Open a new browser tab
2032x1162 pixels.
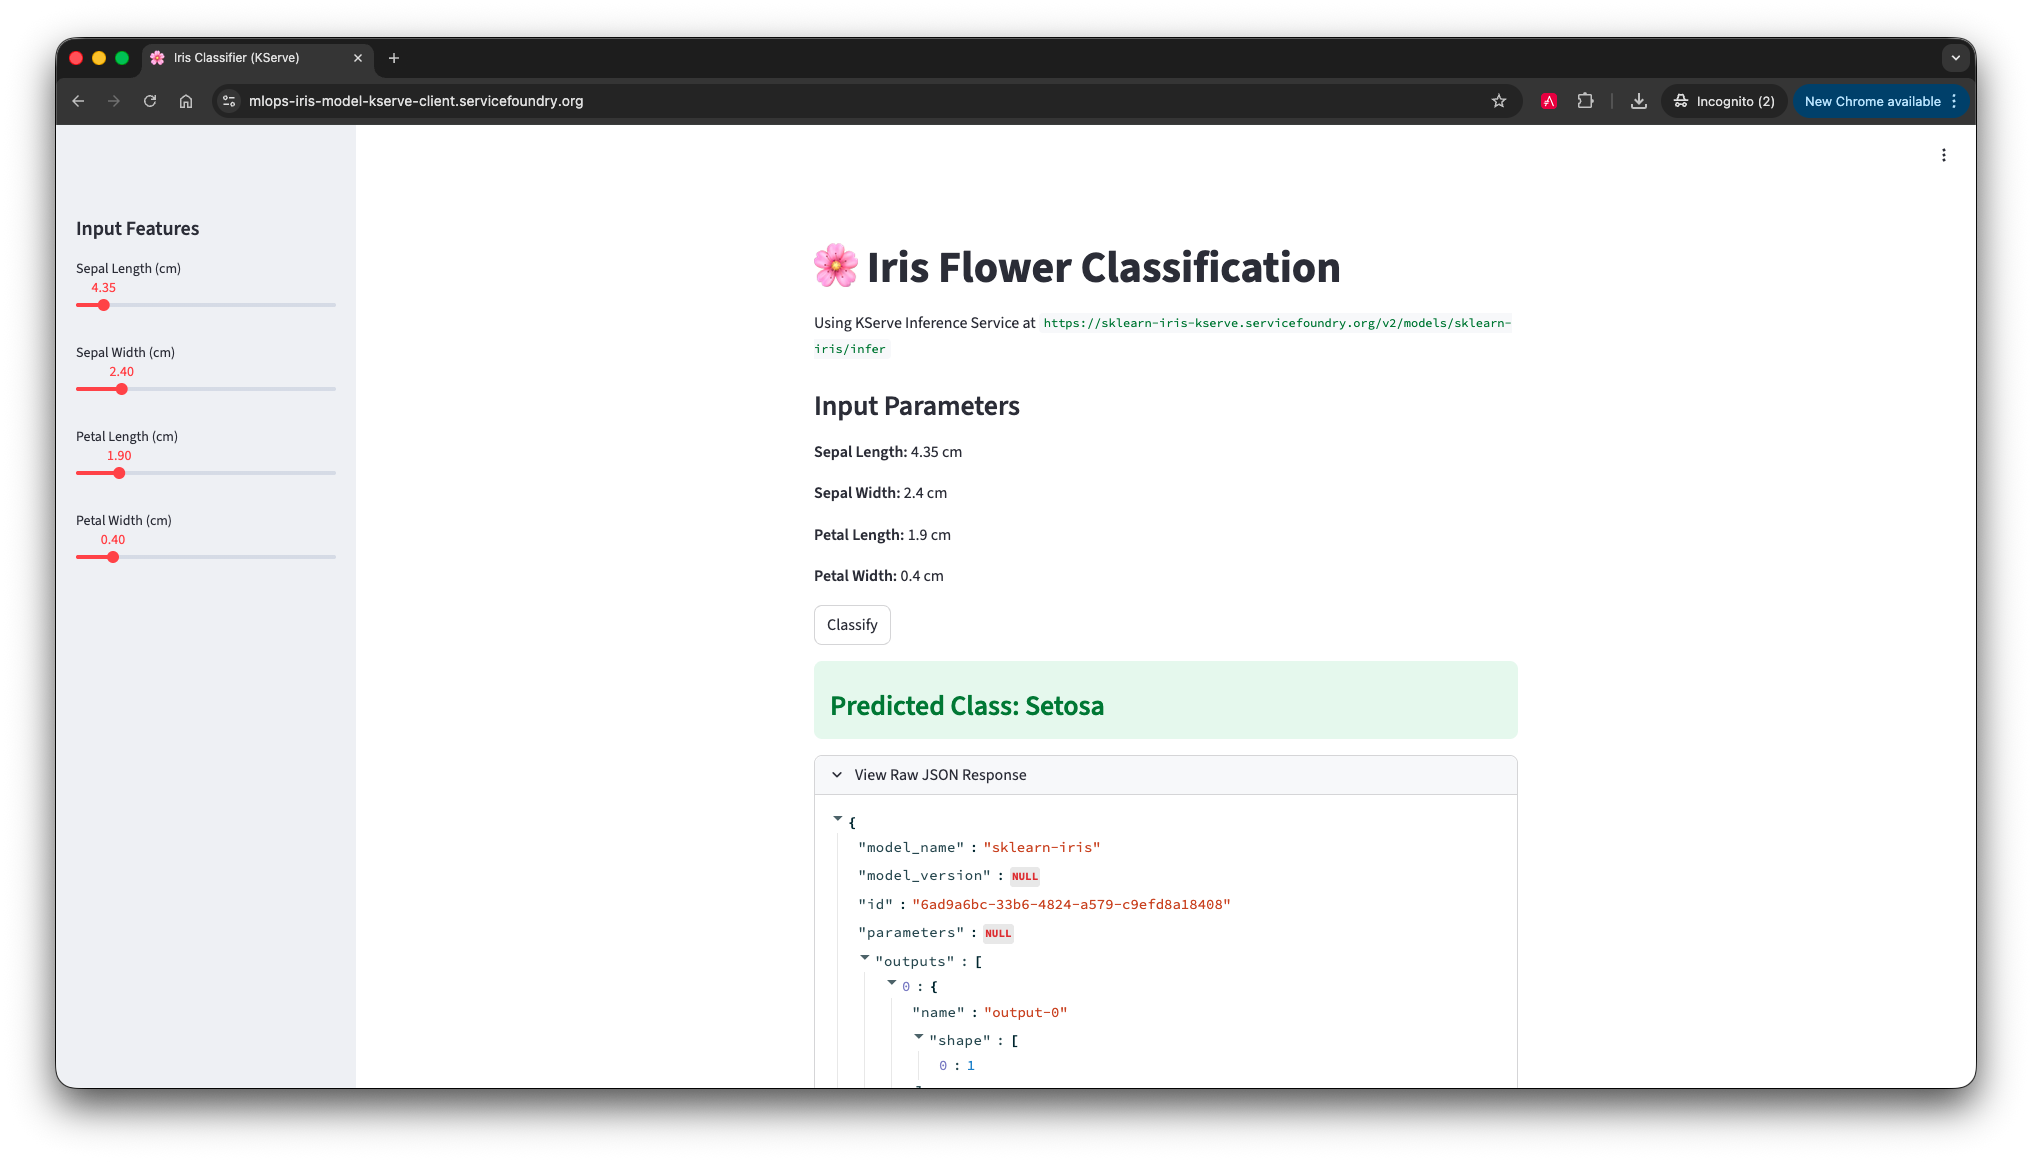394,58
